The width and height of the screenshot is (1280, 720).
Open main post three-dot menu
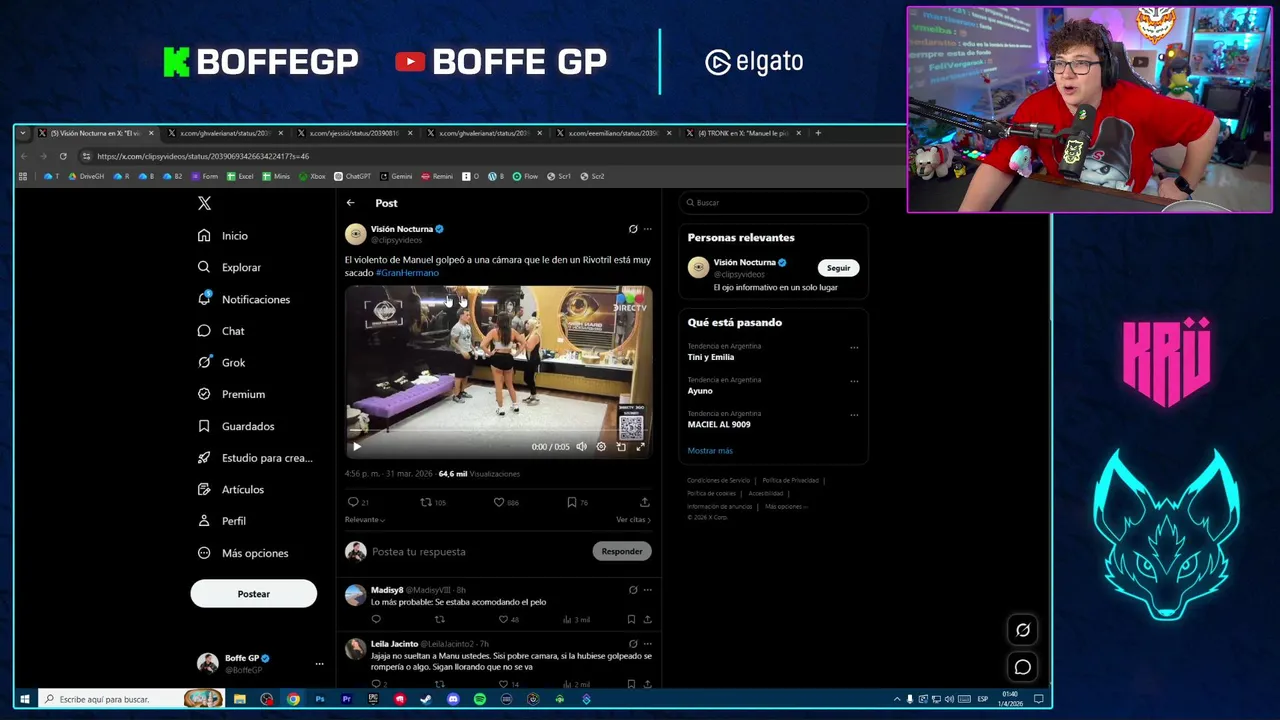coord(647,229)
